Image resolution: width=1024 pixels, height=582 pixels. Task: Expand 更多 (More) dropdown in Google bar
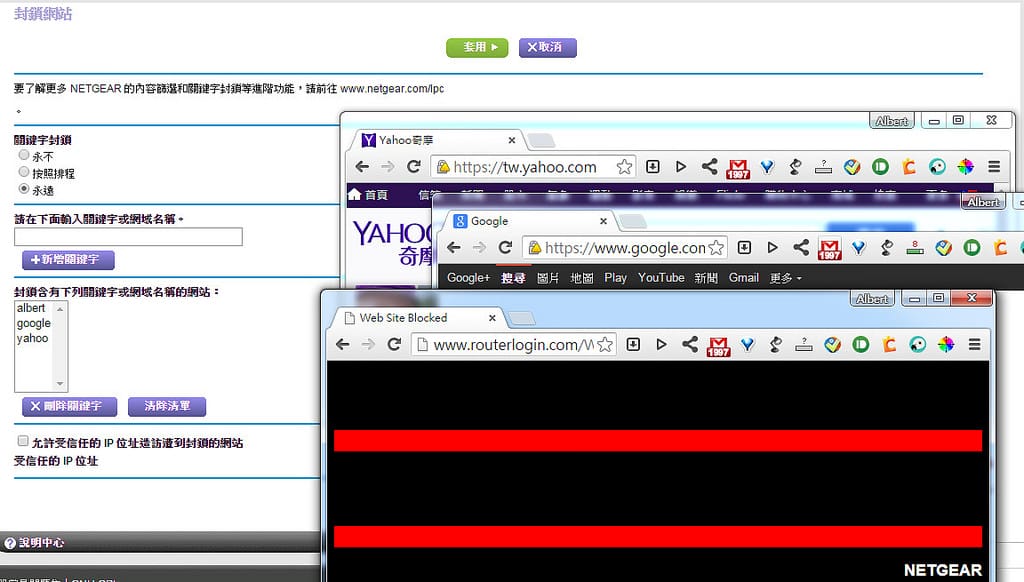(785, 278)
